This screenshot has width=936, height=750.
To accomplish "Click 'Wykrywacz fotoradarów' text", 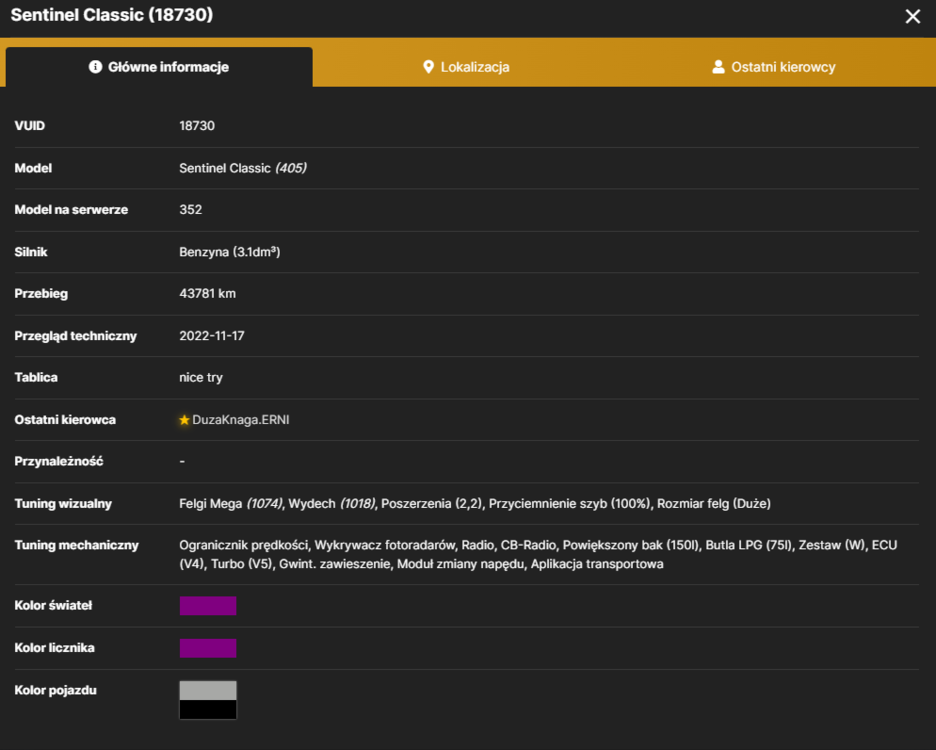I will coord(384,545).
